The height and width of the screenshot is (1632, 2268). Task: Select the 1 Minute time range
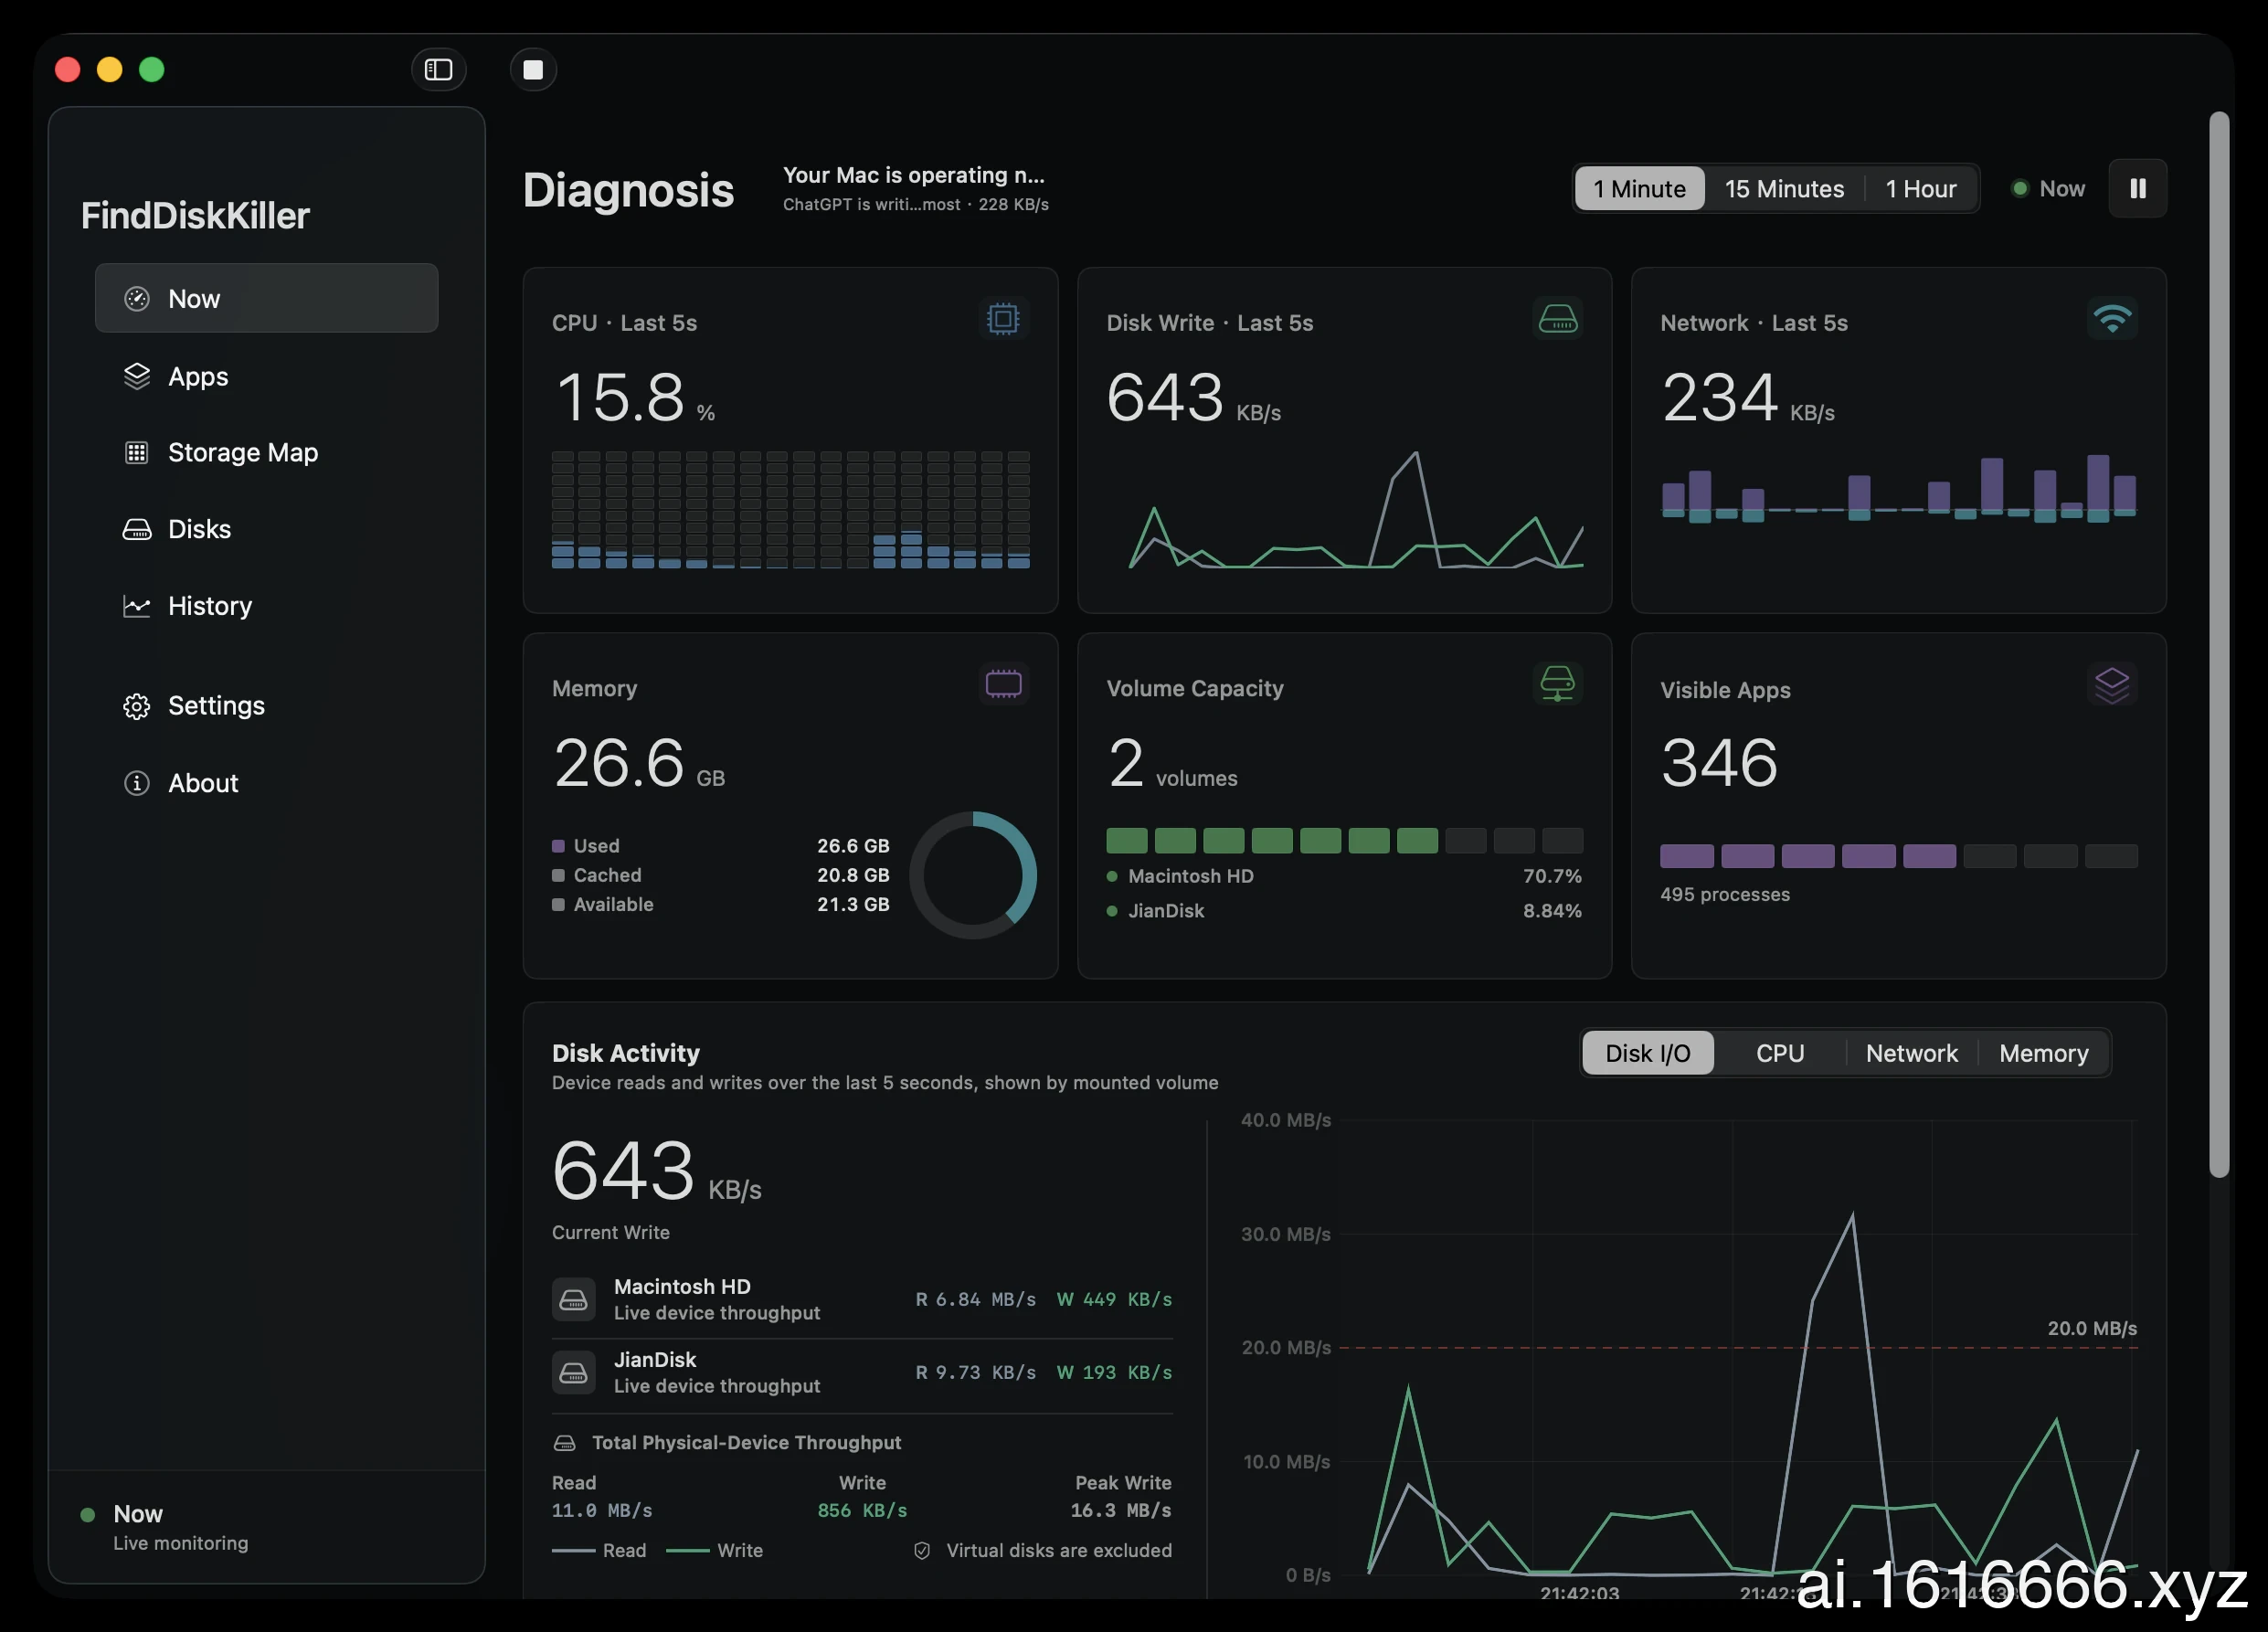click(1639, 188)
